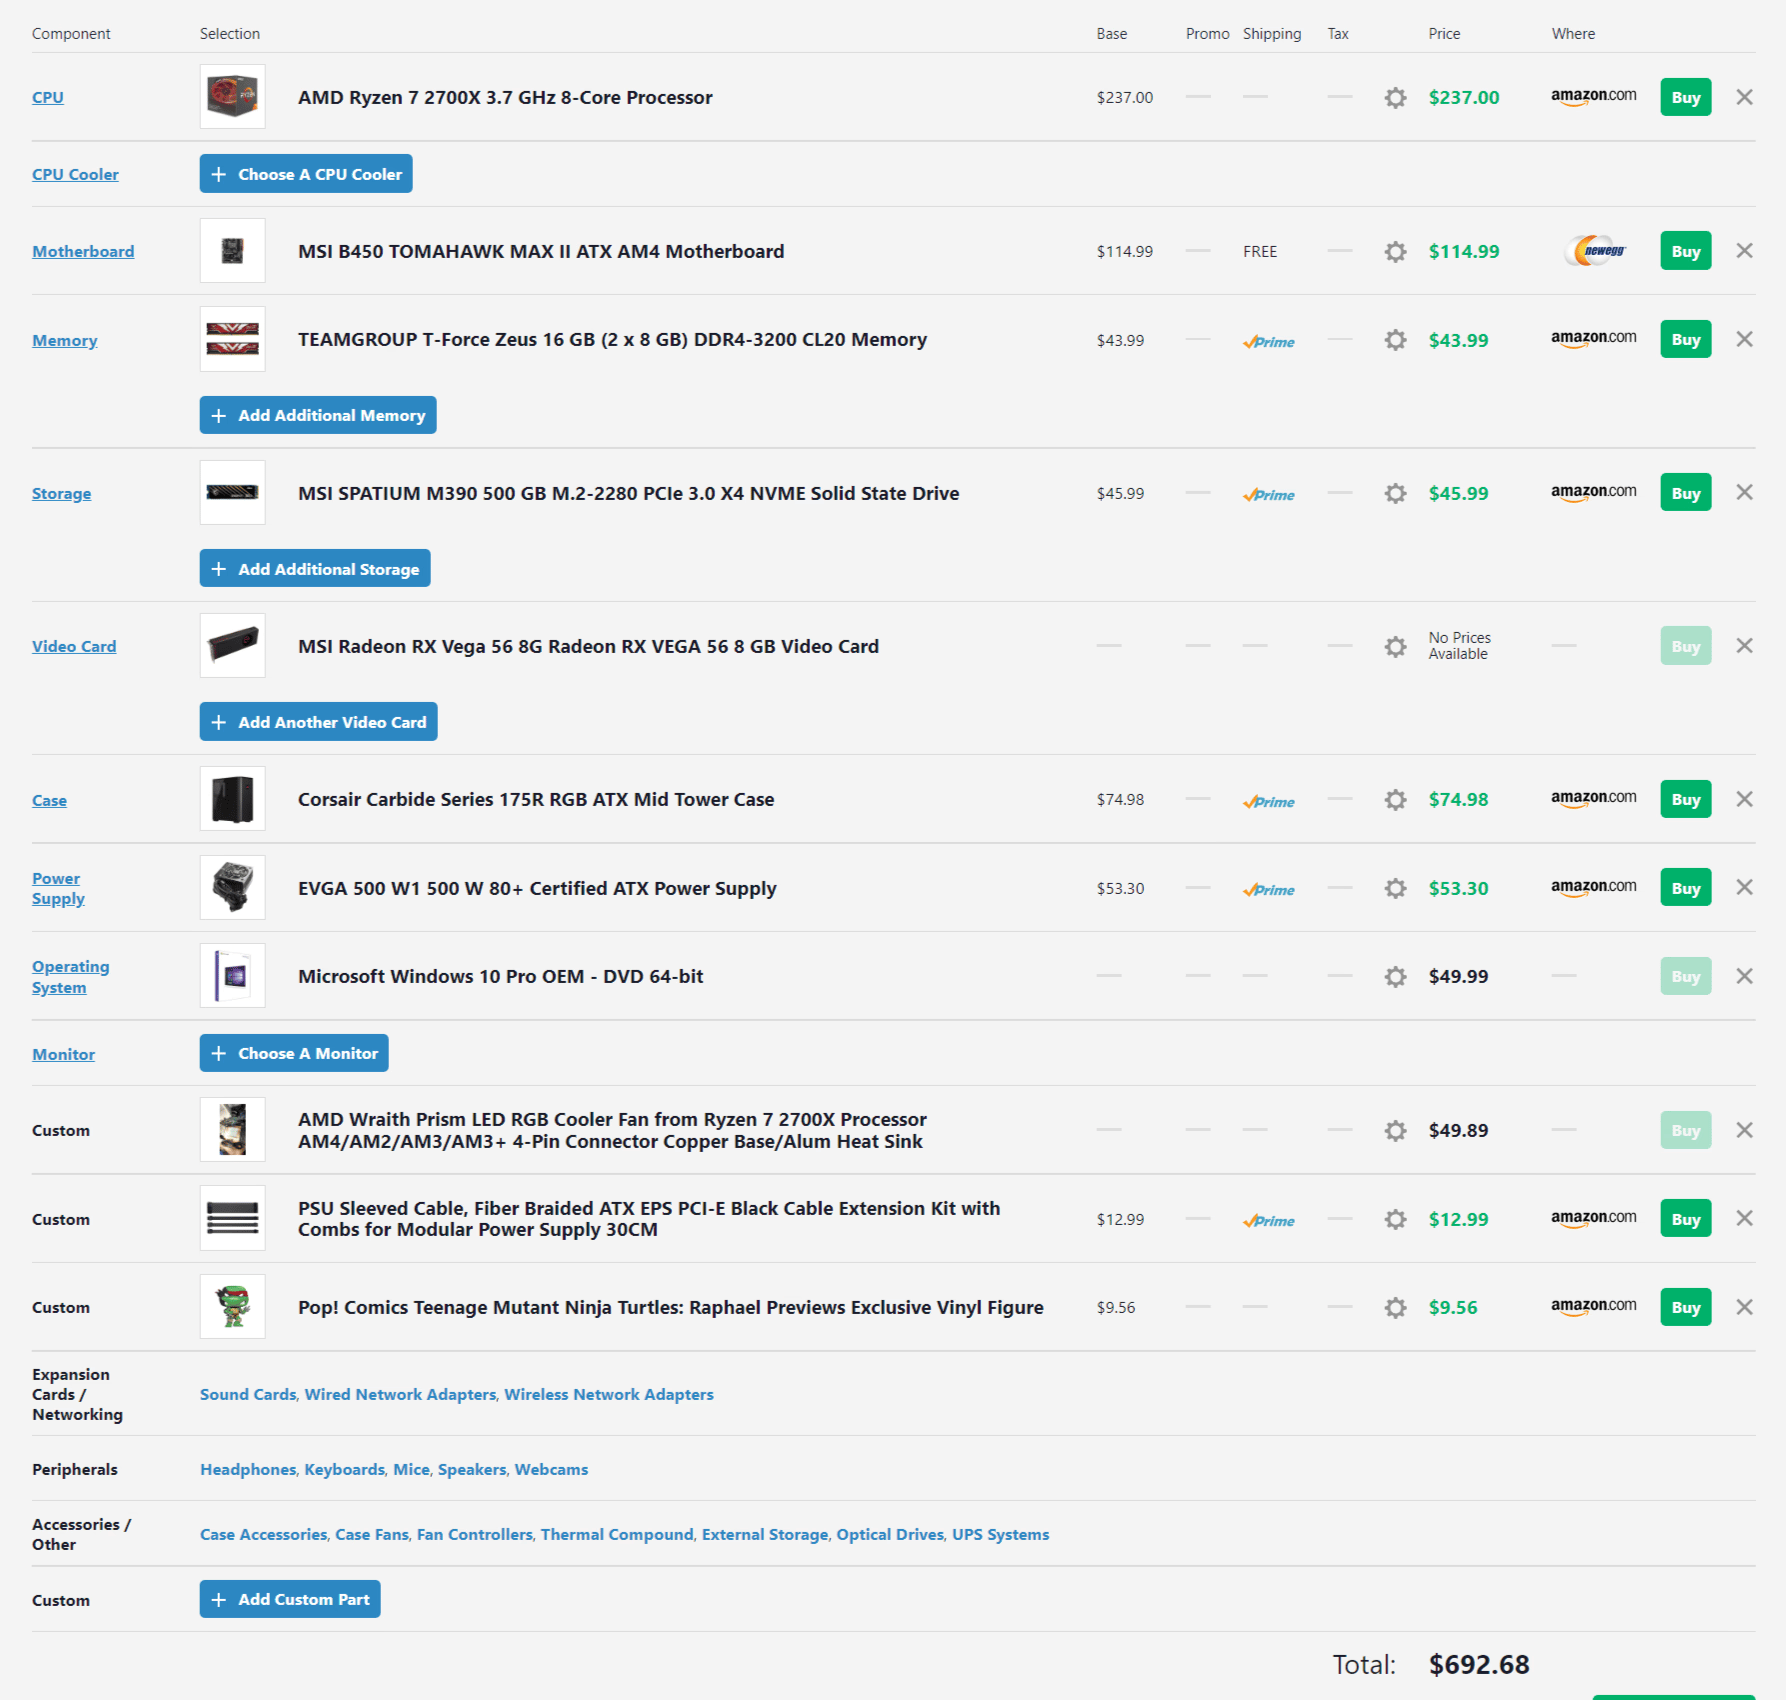The height and width of the screenshot is (1700, 1786).
Task: Remove the Raphael Vinyl Figure item
Action: 1744,1307
